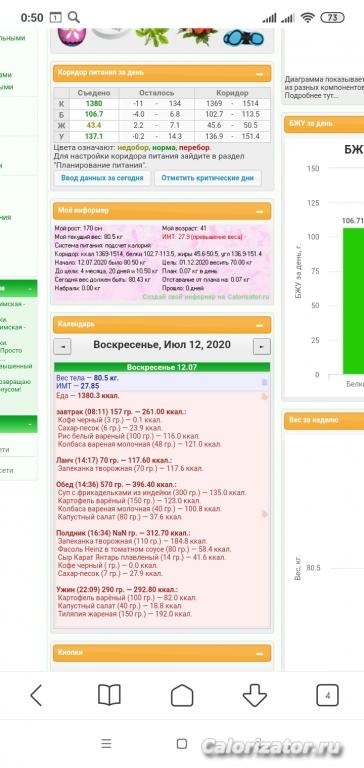This screenshot has width=364, height=768.
Task: Click the date title Воскресенье, Июл 12, 2020
Action: [x=162, y=345]
